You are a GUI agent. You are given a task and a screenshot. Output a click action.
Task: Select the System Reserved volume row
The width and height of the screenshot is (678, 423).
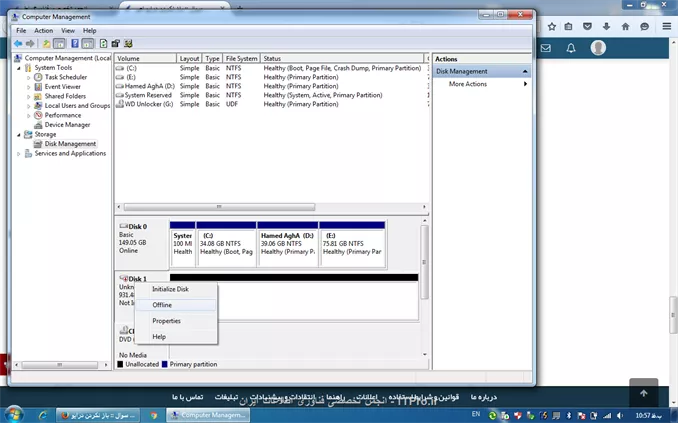coord(272,95)
